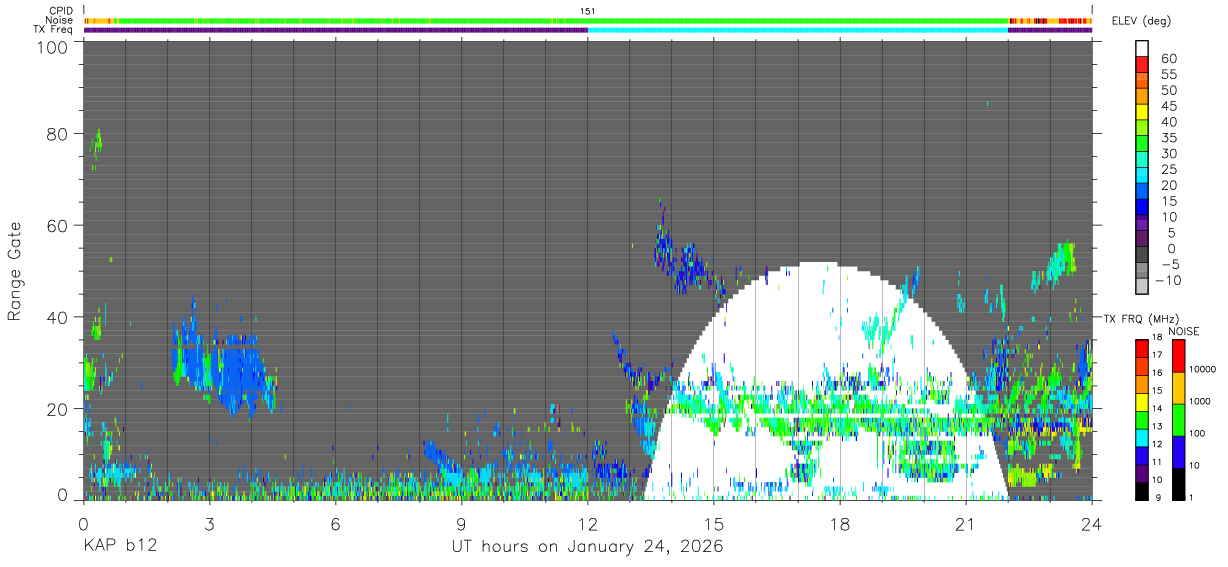Select the TX FRQ (MHz) legend title
Screen dimensions: 1228x567
tap(1140, 318)
